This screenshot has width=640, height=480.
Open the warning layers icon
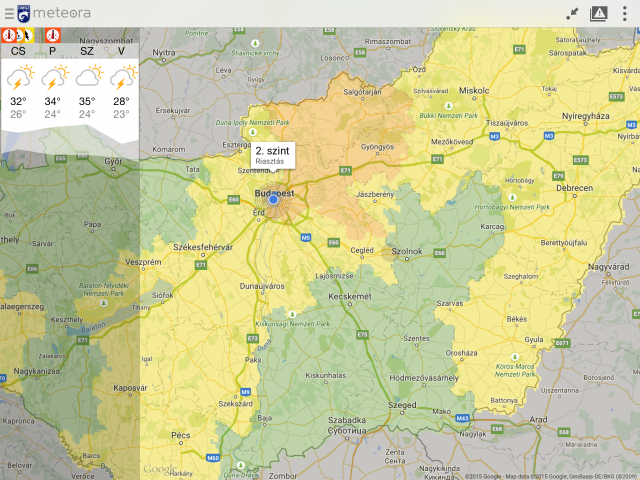pos(599,13)
